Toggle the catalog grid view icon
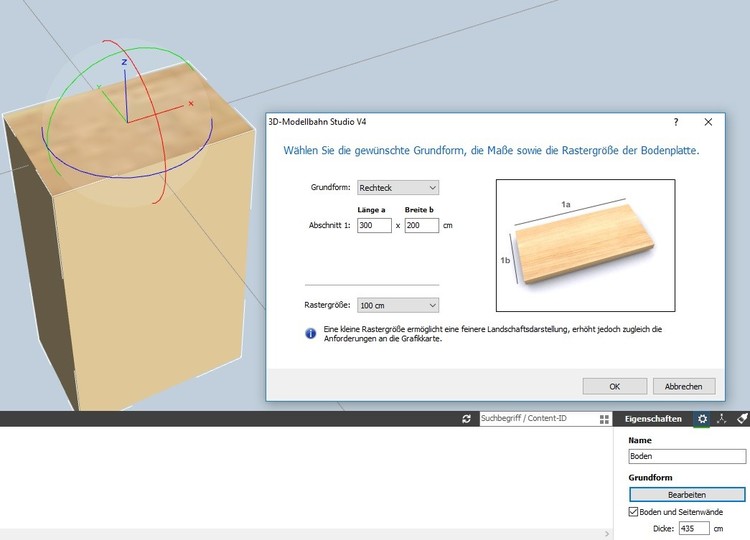 (x=604, y=419)
